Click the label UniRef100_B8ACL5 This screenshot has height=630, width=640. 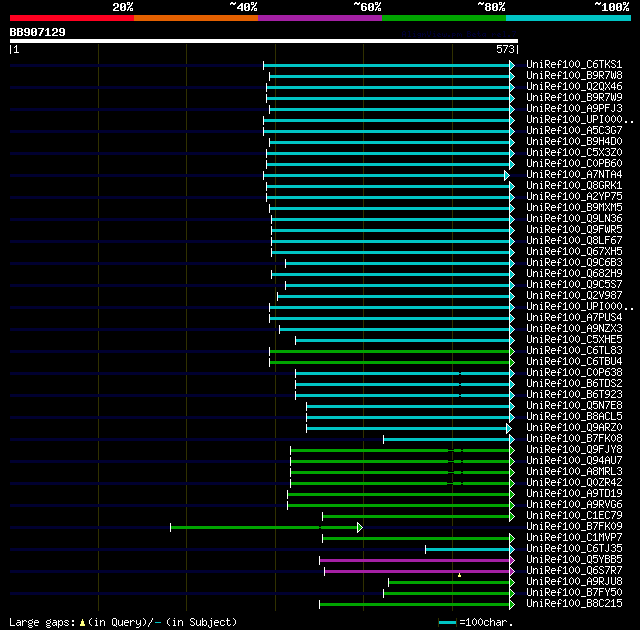pos(574,417)
